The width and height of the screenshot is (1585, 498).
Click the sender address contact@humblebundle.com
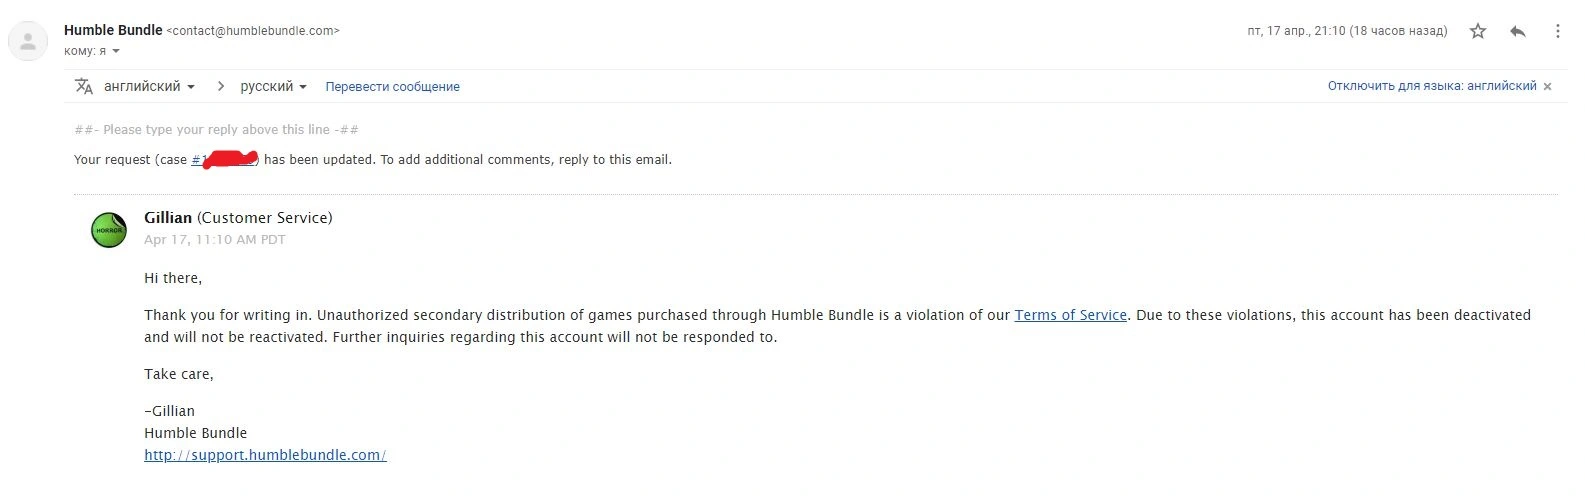pos(253,31)
